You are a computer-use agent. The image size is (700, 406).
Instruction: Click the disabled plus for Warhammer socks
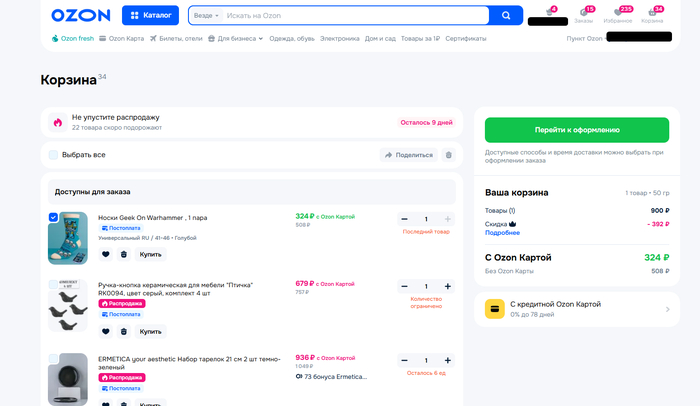(x=448, y=219)
